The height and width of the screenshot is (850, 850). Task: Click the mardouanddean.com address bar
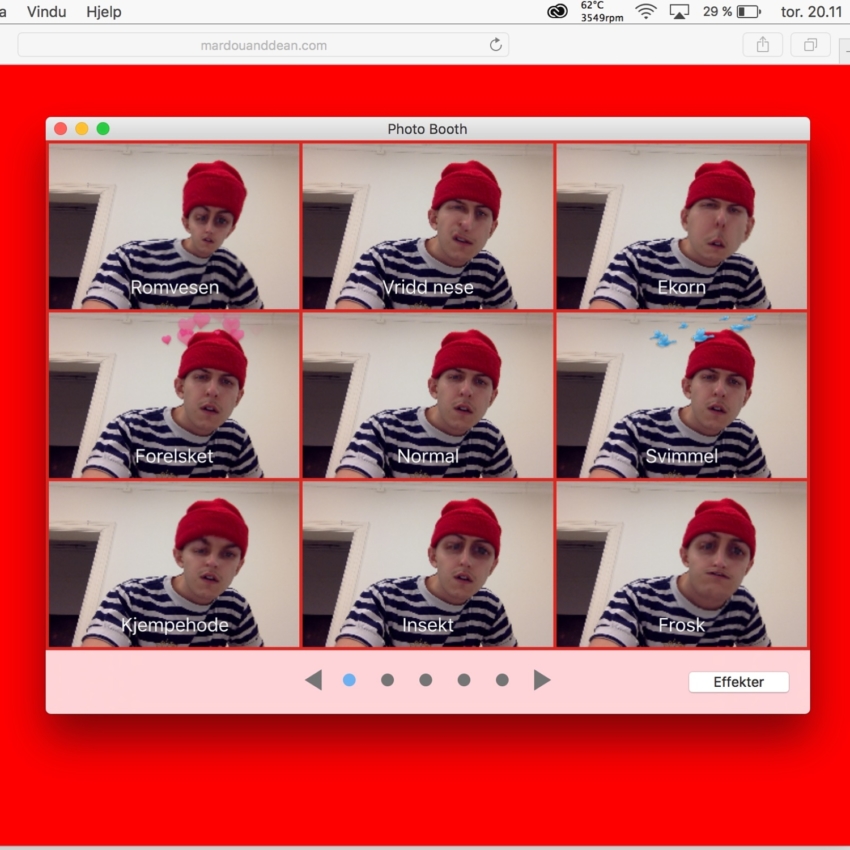[x=263, y=45]
